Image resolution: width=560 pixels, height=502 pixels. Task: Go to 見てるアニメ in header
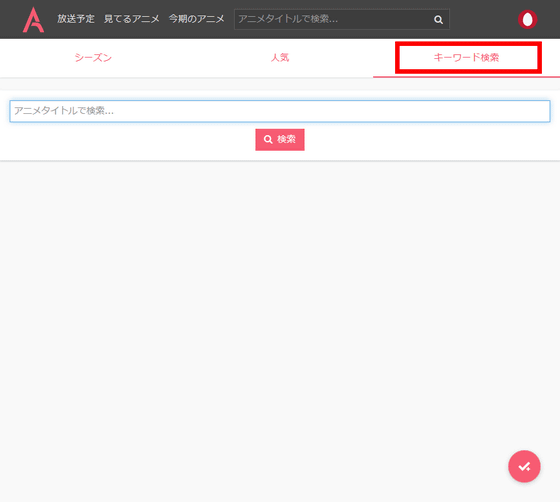coord(131,19)
